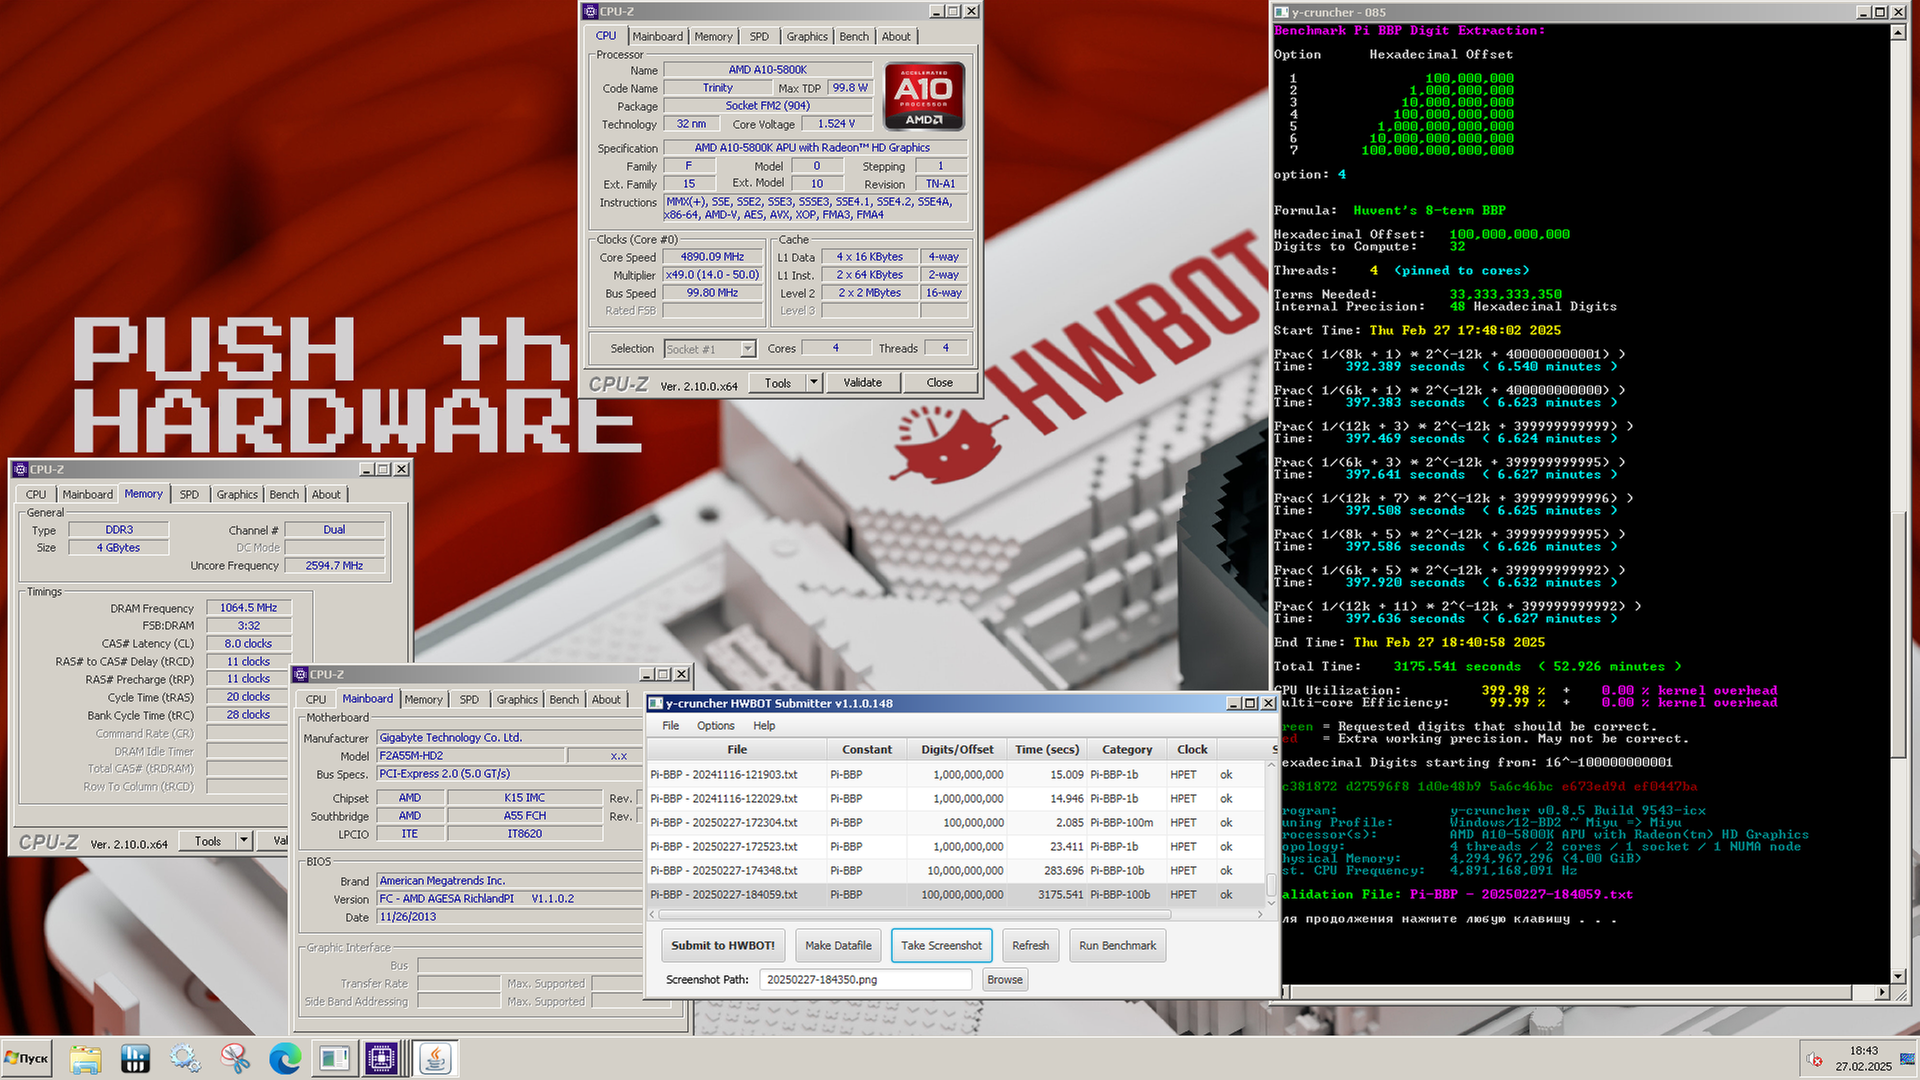
Task: Open About tab in Mainboard CPU-Z window
Action: point(606,699)
